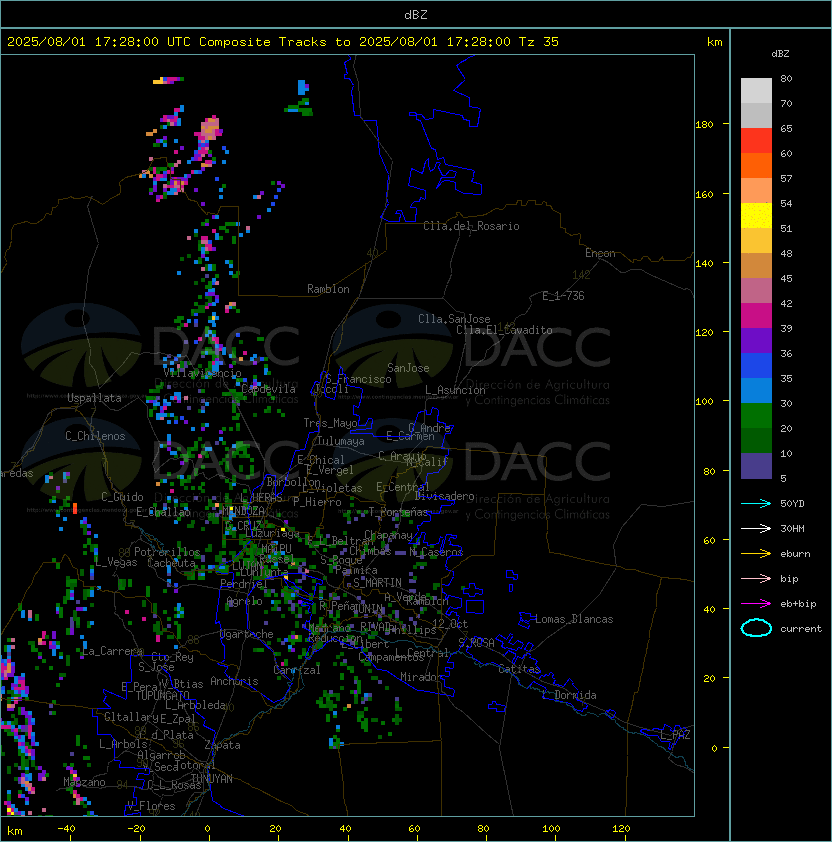Click the S_Francisco map label
832x842 pixels.
click(x=358, y=379)
